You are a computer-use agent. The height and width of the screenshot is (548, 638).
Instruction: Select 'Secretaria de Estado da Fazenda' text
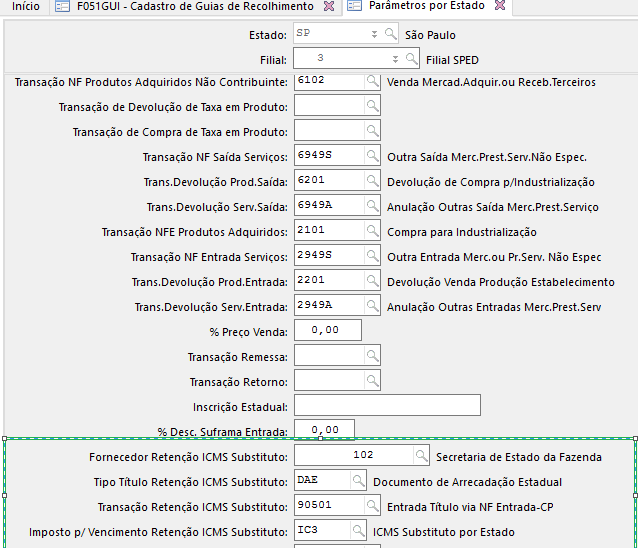(x=519, y=457)
